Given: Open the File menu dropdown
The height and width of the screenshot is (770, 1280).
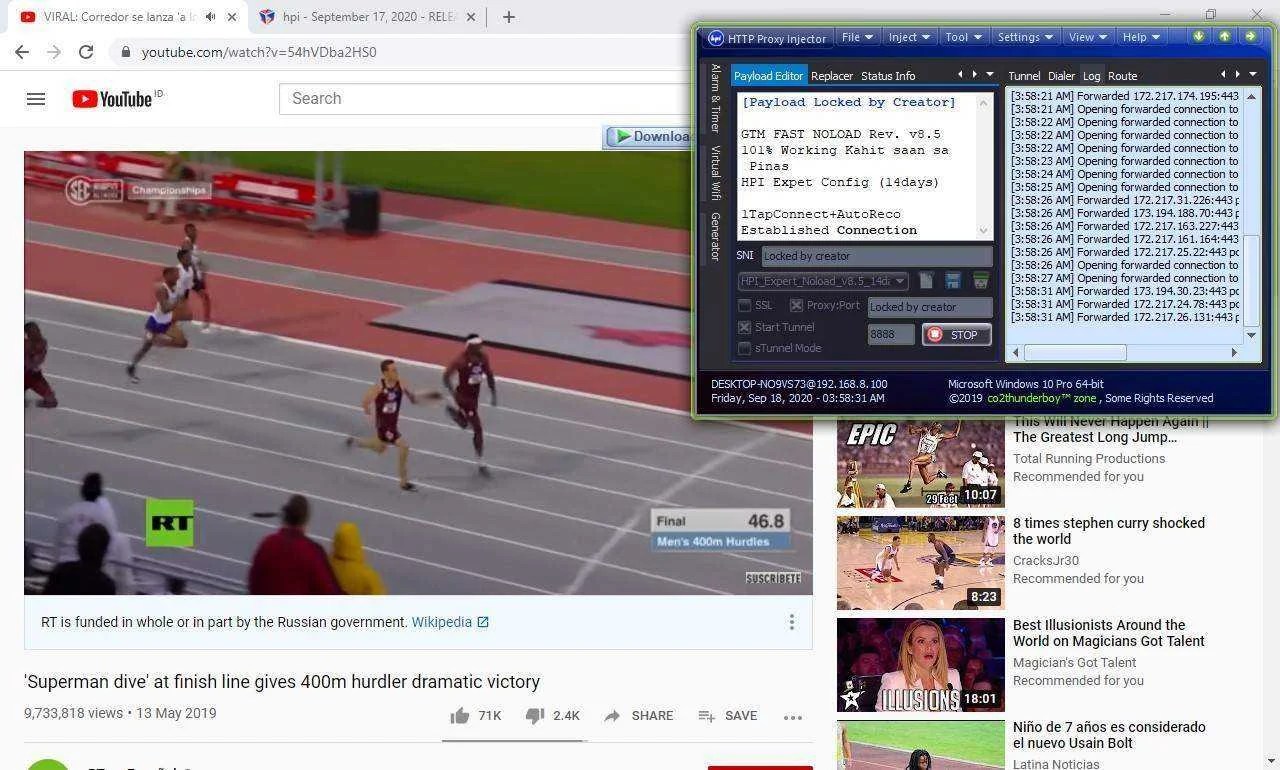Looking at the screenshot, I should point(857,37).
